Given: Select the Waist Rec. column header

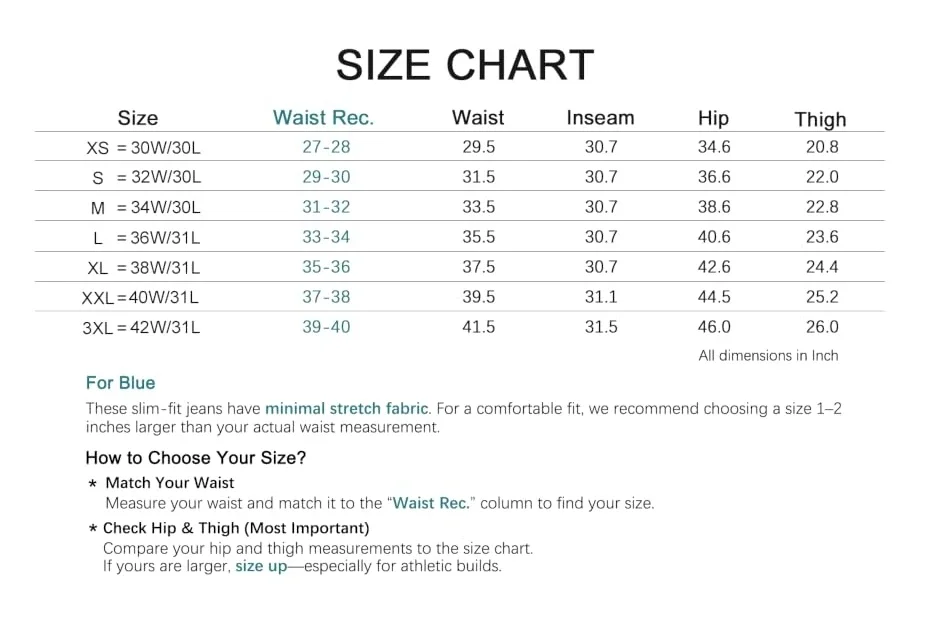Looking at the screenshot, I should point(323,117).
